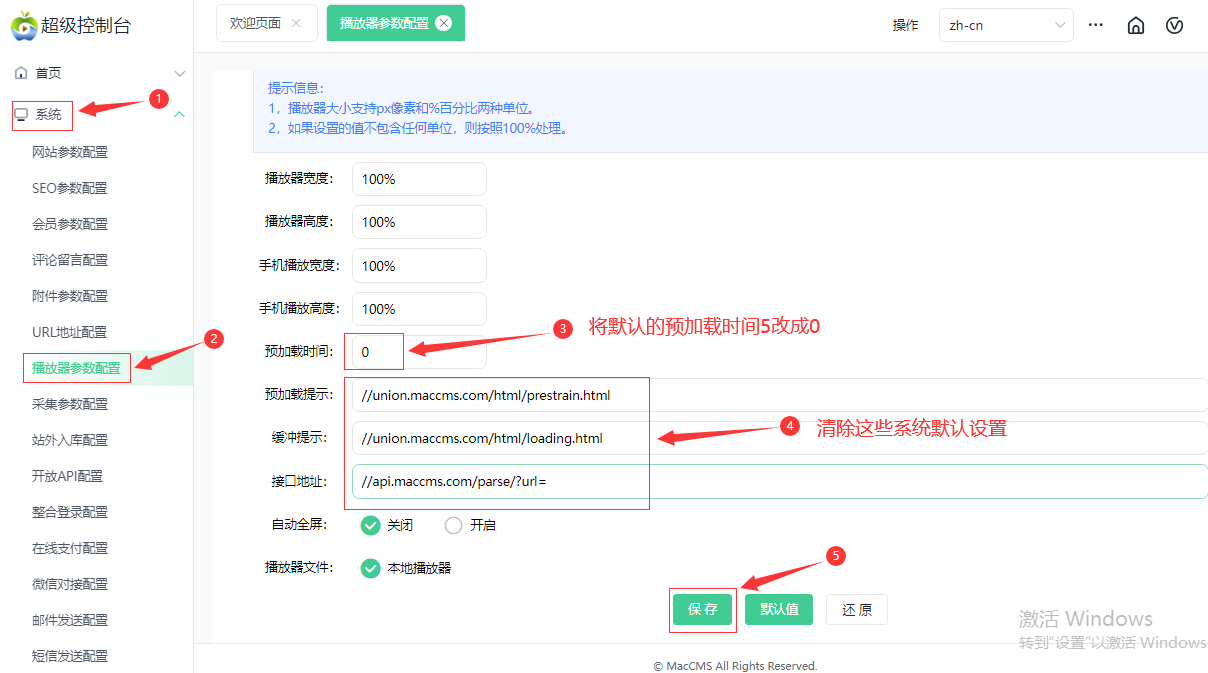
Task: Select 关闭 option for 自动全屏
Action: (371, 525)
